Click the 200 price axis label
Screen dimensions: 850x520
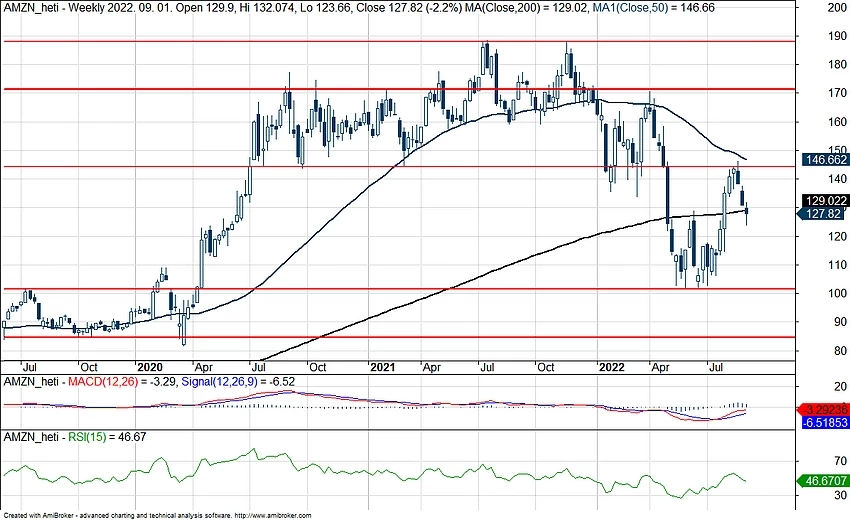pos(838,8)
